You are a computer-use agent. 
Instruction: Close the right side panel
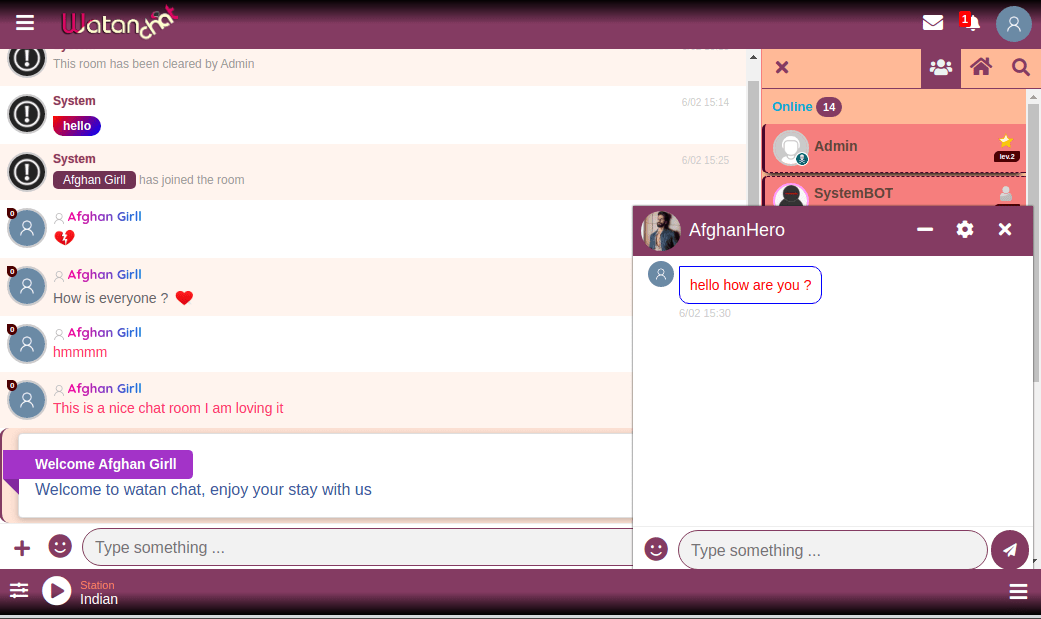coord(782,68)
